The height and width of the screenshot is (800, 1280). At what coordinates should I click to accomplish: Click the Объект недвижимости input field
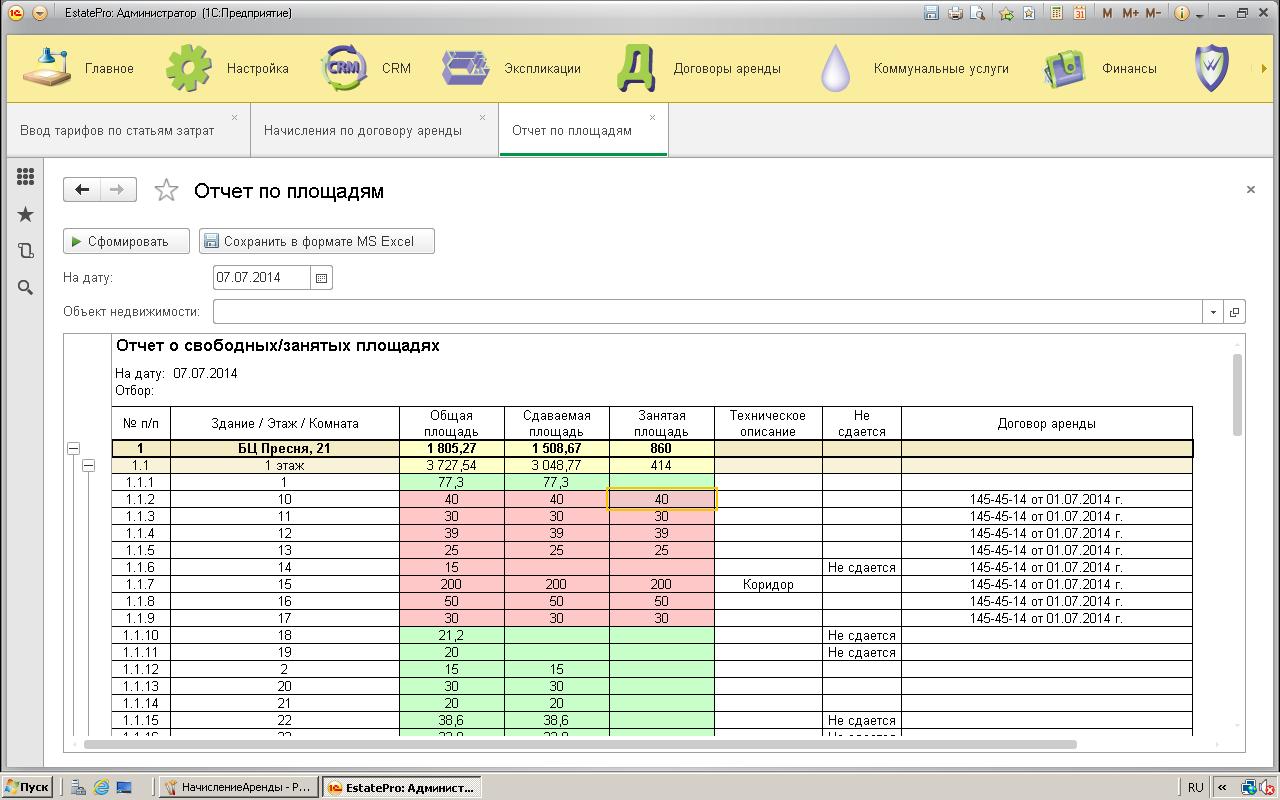[707, 312]
